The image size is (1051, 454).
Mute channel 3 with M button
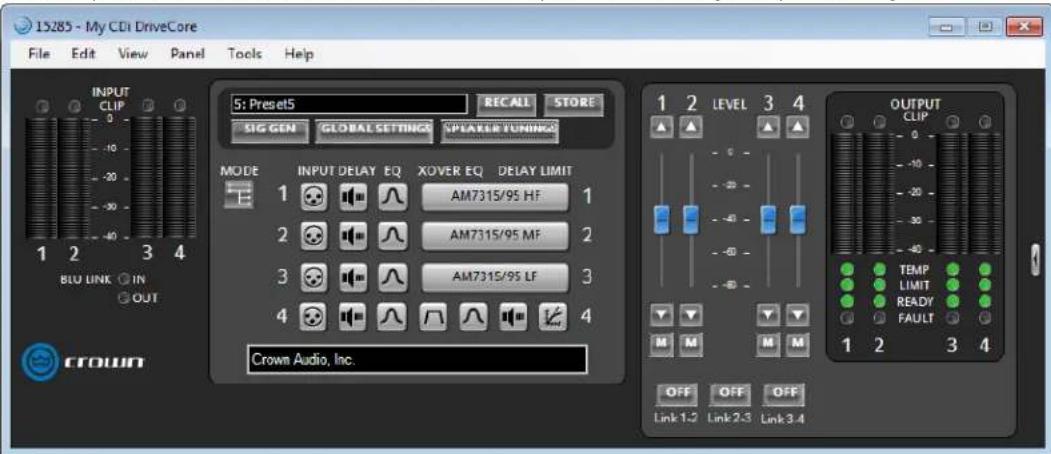[x=767, y=343]
